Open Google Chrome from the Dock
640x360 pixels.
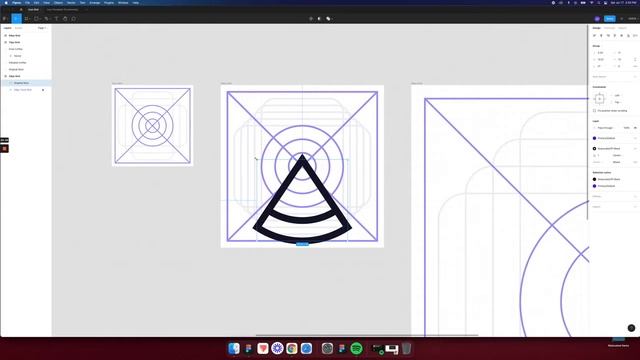(292, 349)
